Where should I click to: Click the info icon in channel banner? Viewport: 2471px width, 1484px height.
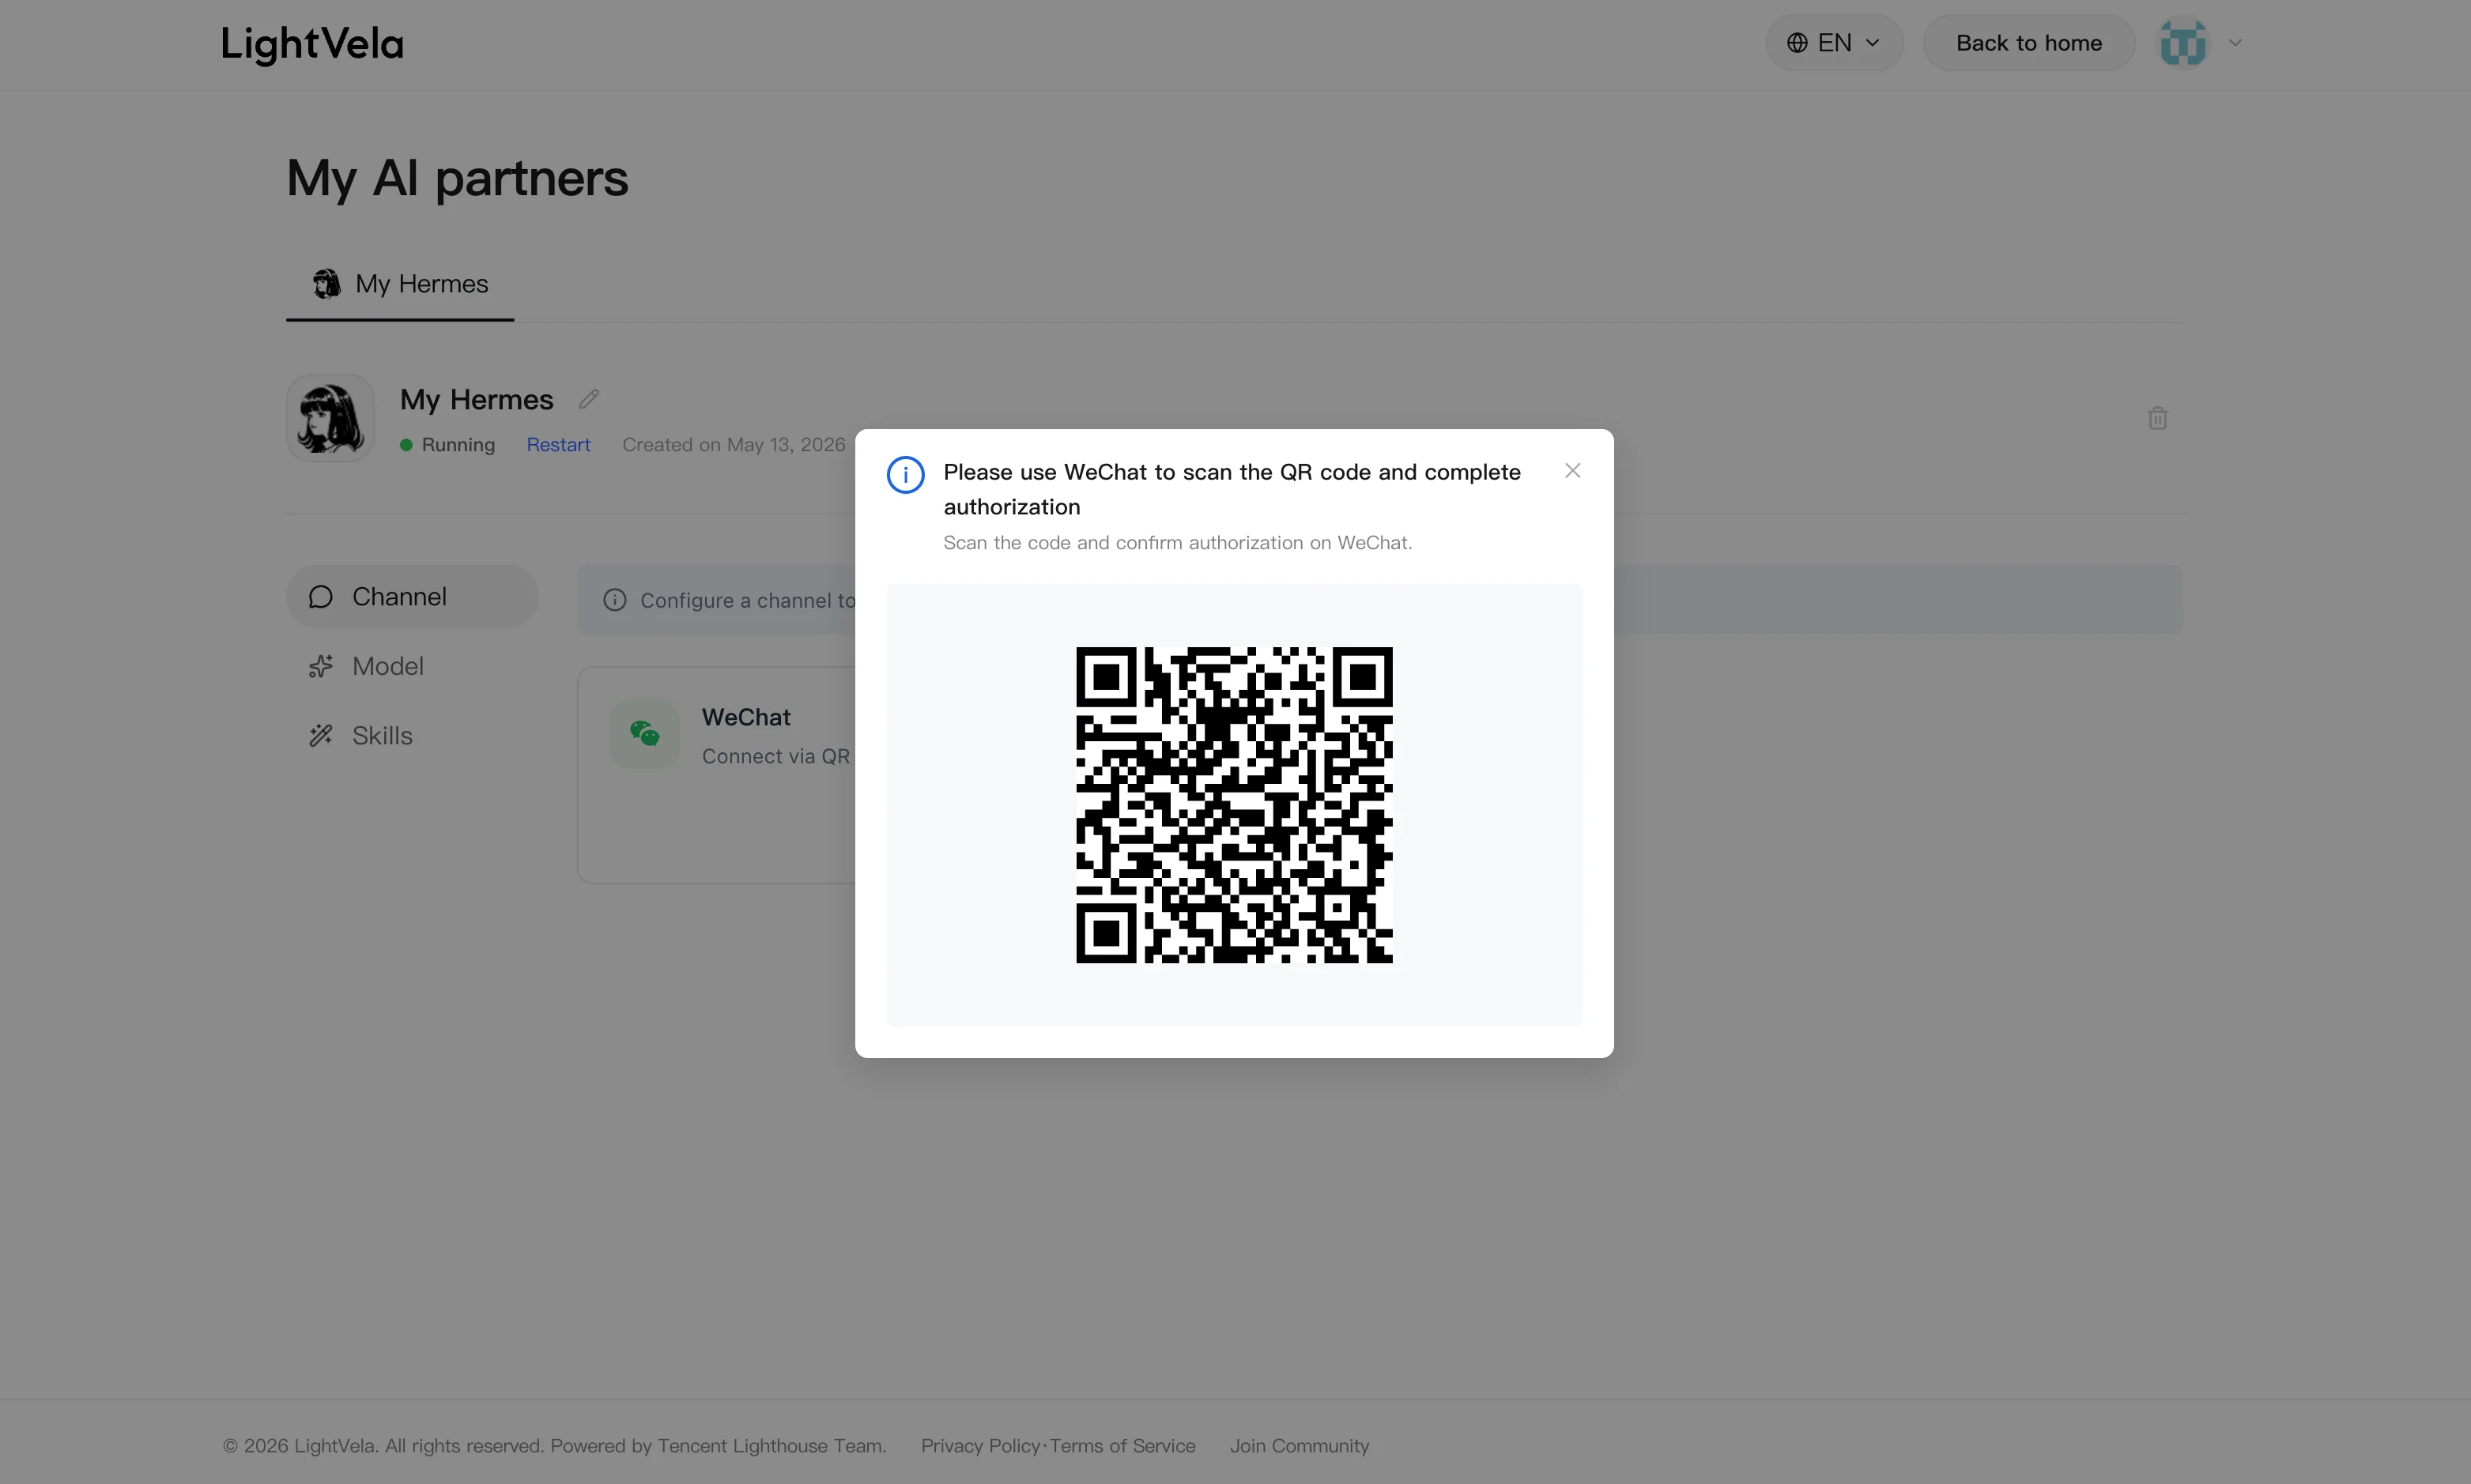point(614,600)
